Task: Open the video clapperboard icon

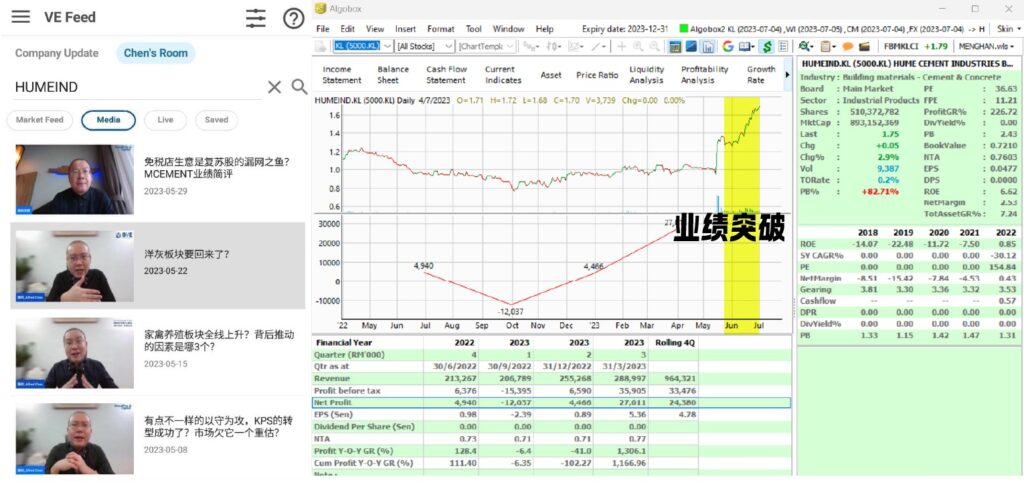Action: point(864,46)
